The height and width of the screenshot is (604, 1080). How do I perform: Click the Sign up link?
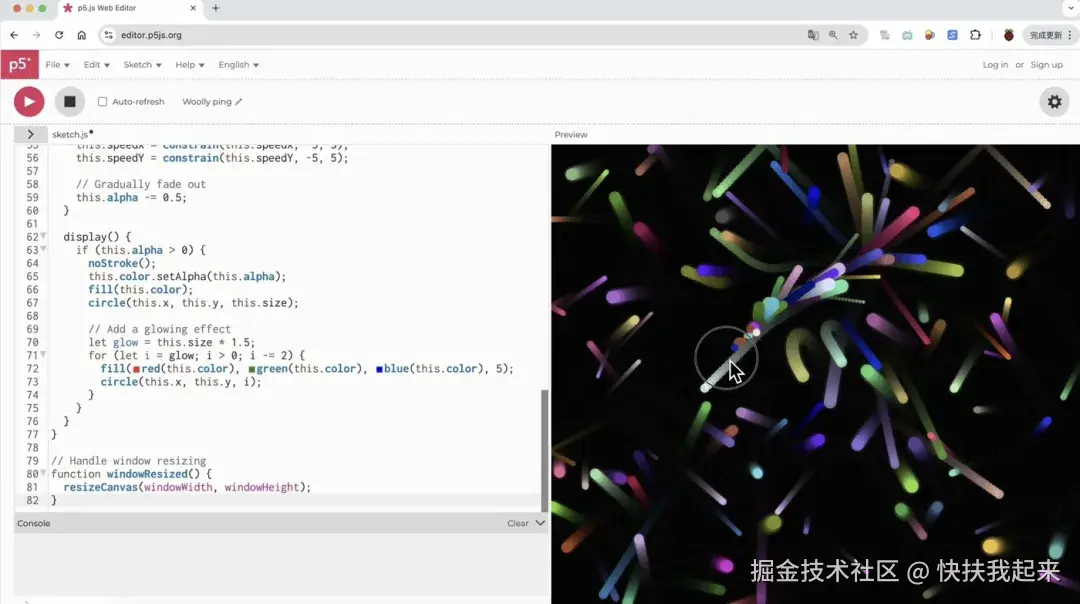point(1046,65)
